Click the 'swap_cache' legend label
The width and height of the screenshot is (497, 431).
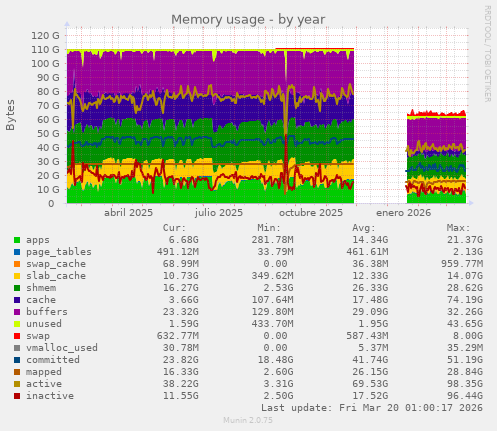coord(56,264)
